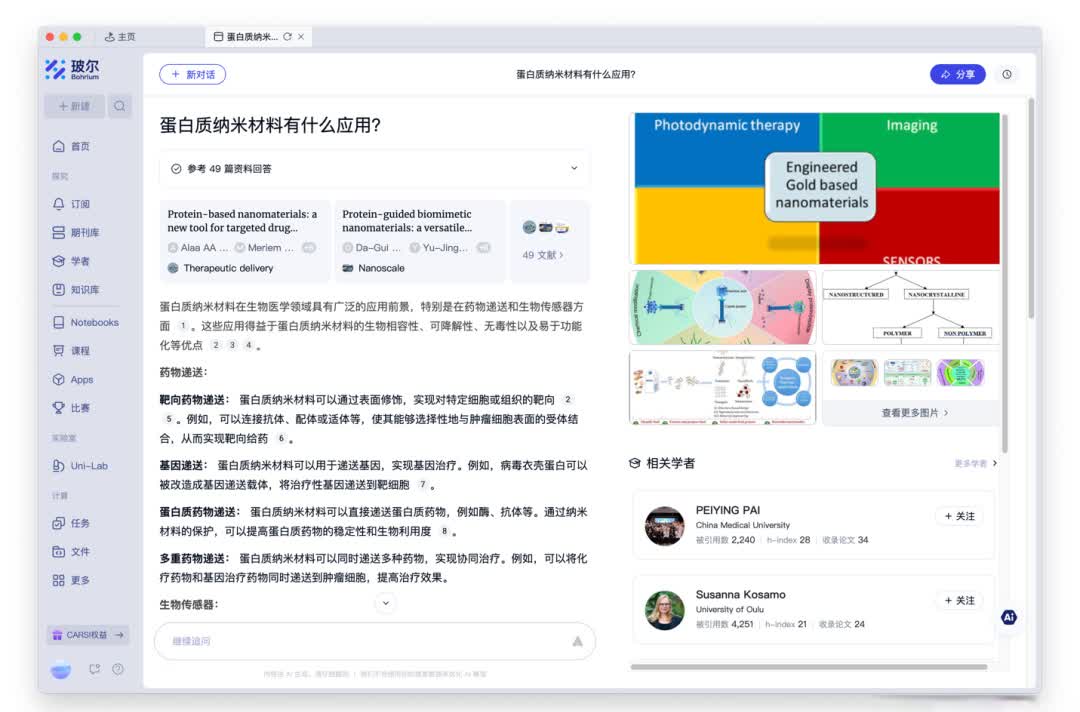
Task: Click the 新建 button in sidebar
Action: (x=74, y=106)
